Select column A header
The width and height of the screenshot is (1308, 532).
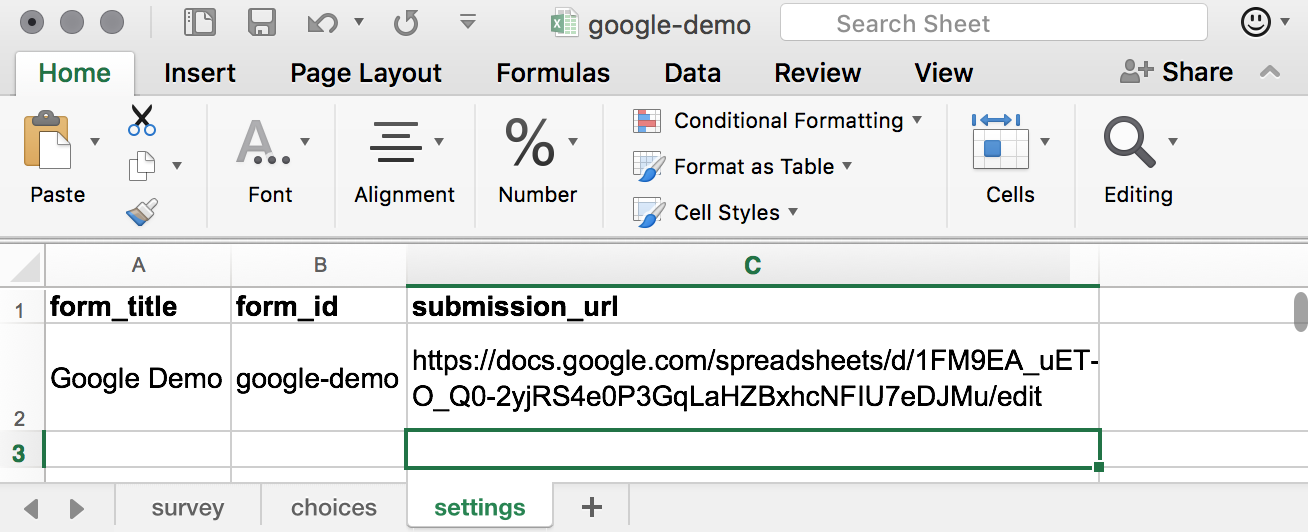point(139,265)
